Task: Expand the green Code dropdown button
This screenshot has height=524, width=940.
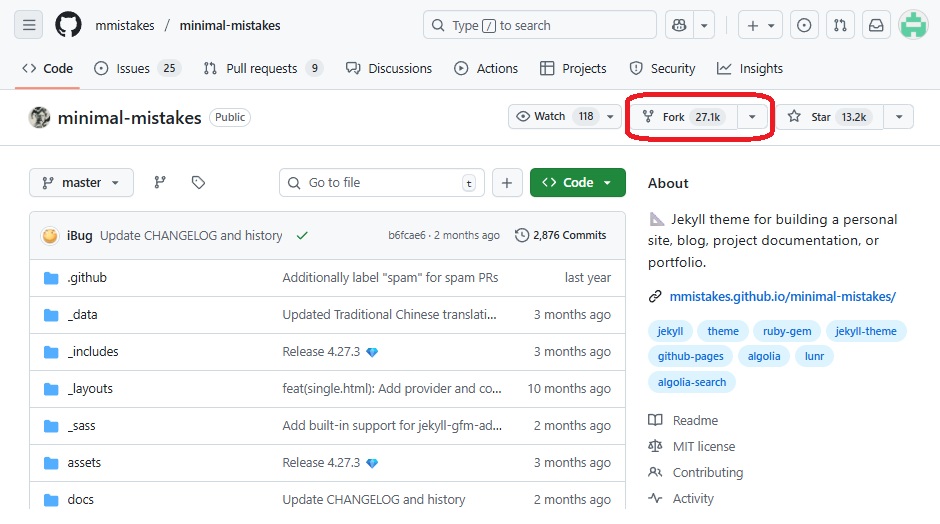Action: coord(578,183)
